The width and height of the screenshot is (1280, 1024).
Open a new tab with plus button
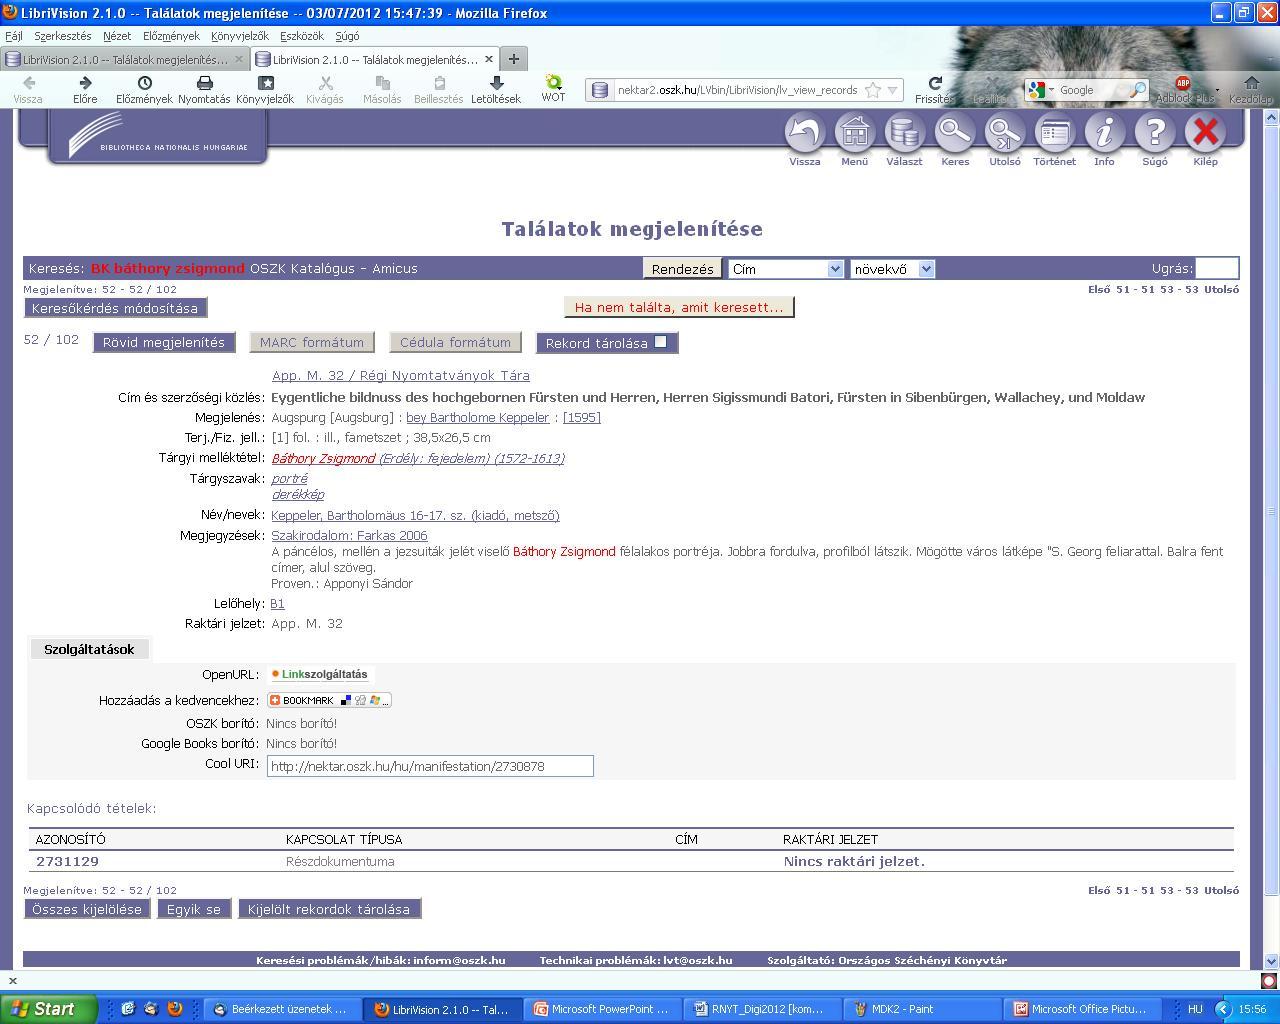pos(513,59)
